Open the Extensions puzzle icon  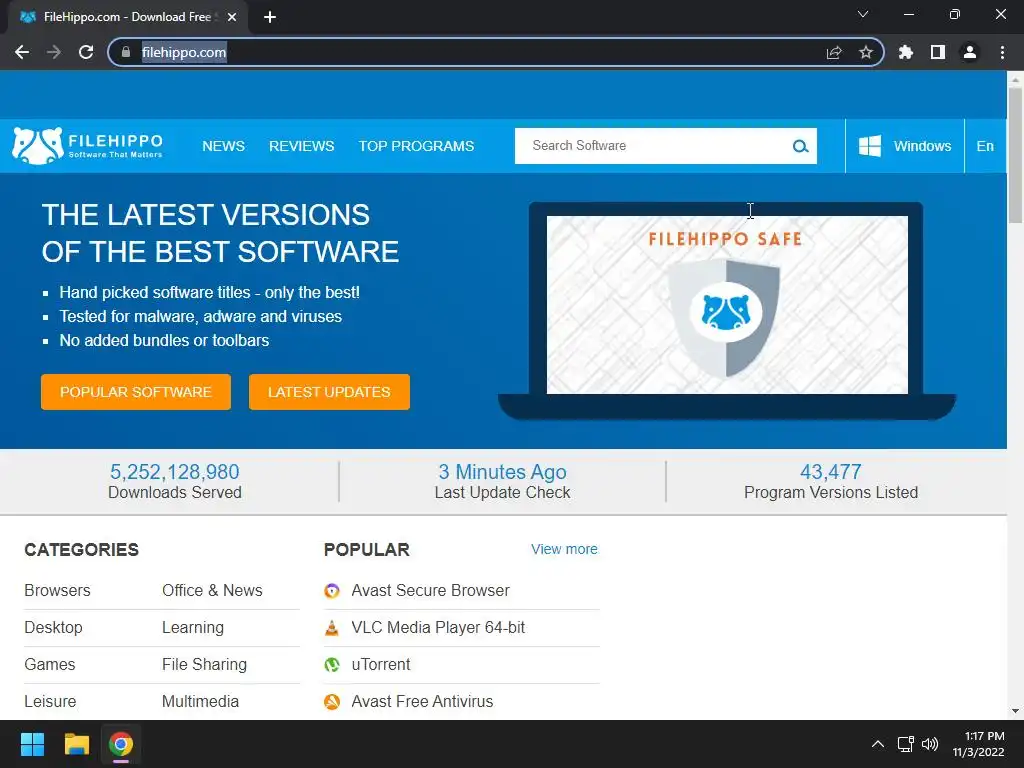tap(906, 52)
